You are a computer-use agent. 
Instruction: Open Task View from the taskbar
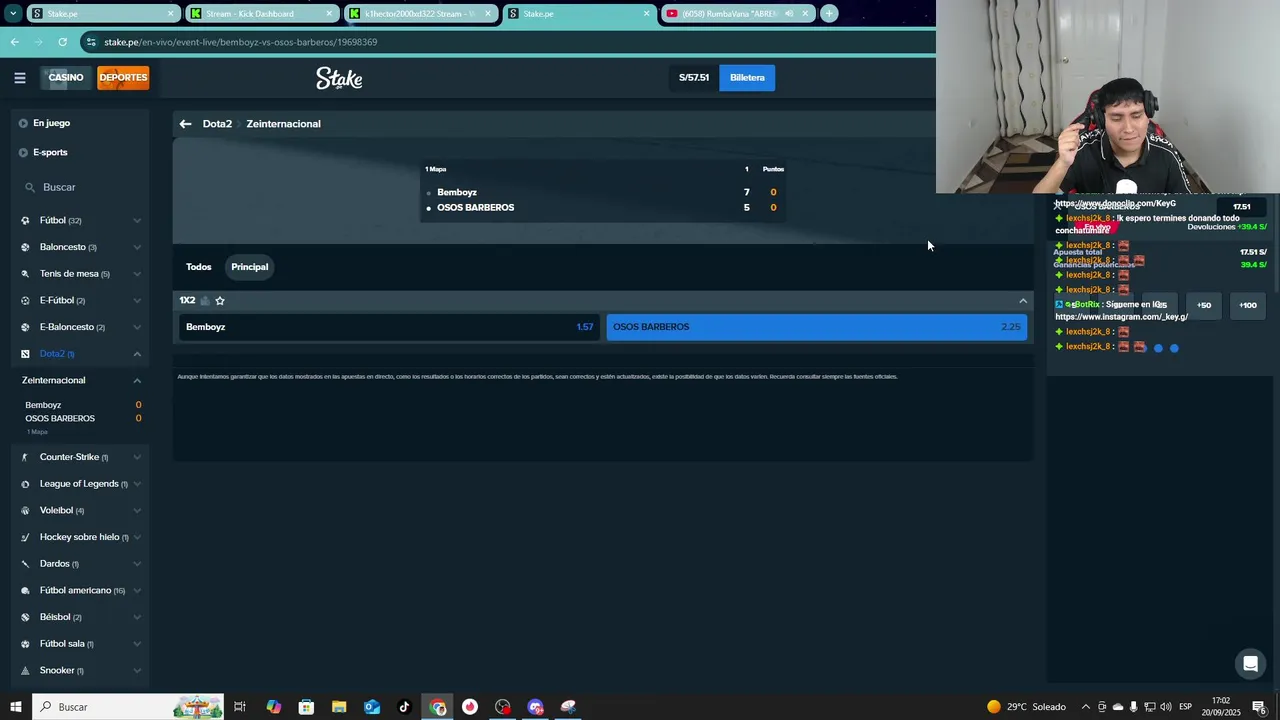click(240, 707)
